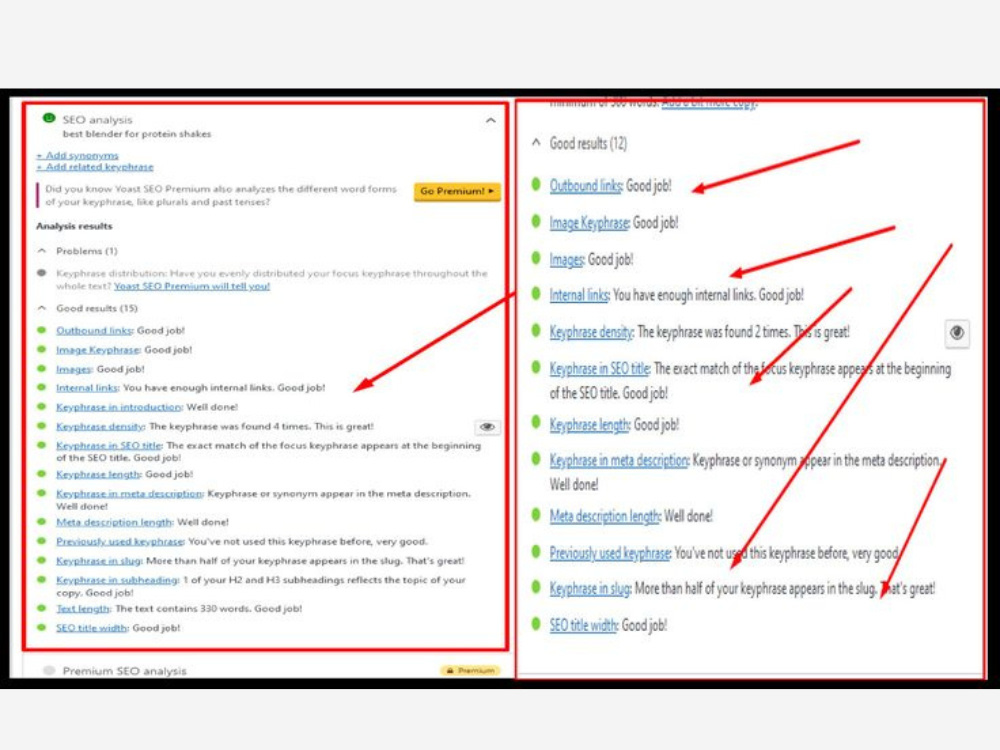This screenshot has width=1000, height=750.
Task: Click the focus keyphrase text best blender for protein shakes
Action: pyautogui.click(x=136, y=134)
